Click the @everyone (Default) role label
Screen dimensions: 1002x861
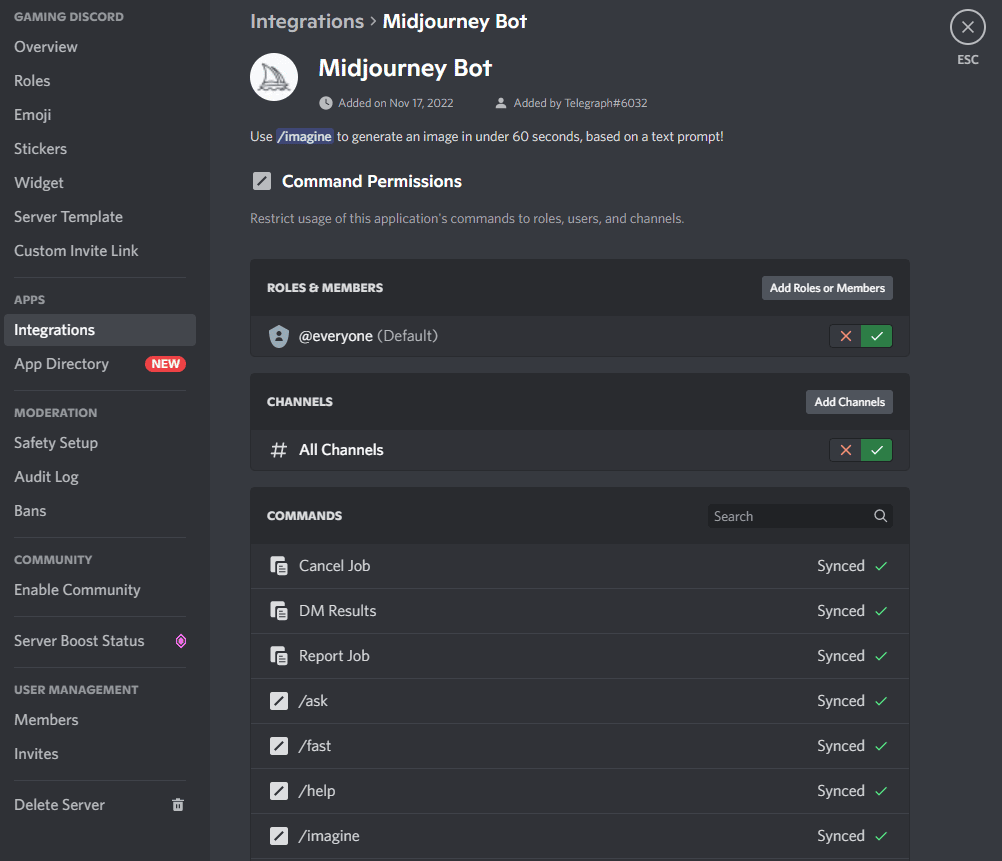tap(368, 336)
